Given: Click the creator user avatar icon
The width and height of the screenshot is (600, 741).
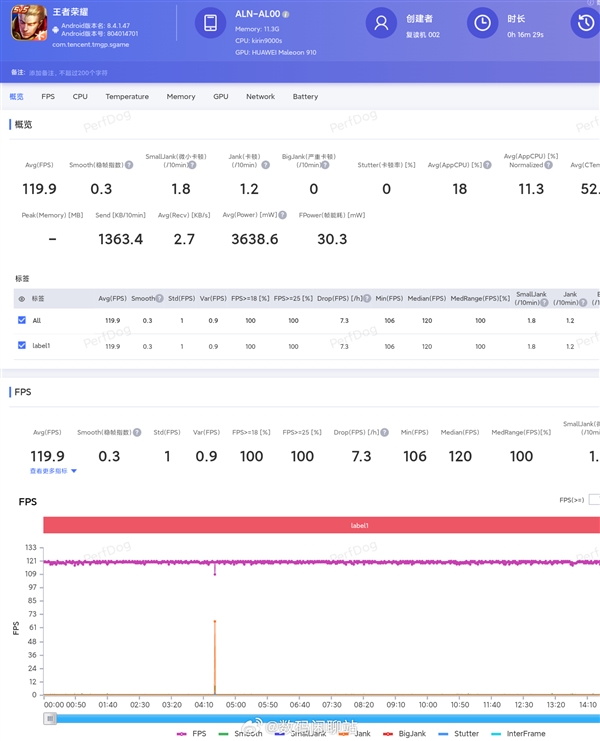Looking at the screenshot, I should [379, 22].
